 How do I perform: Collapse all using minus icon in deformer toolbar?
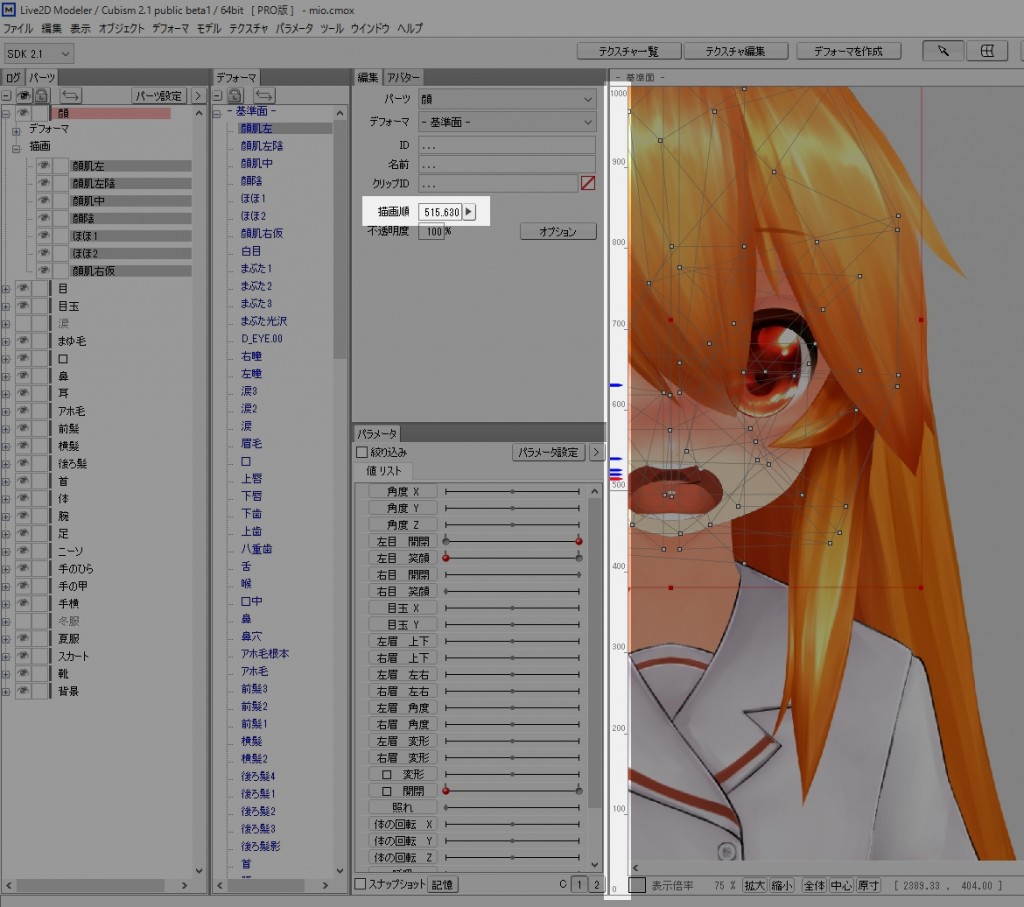[218, 95]
